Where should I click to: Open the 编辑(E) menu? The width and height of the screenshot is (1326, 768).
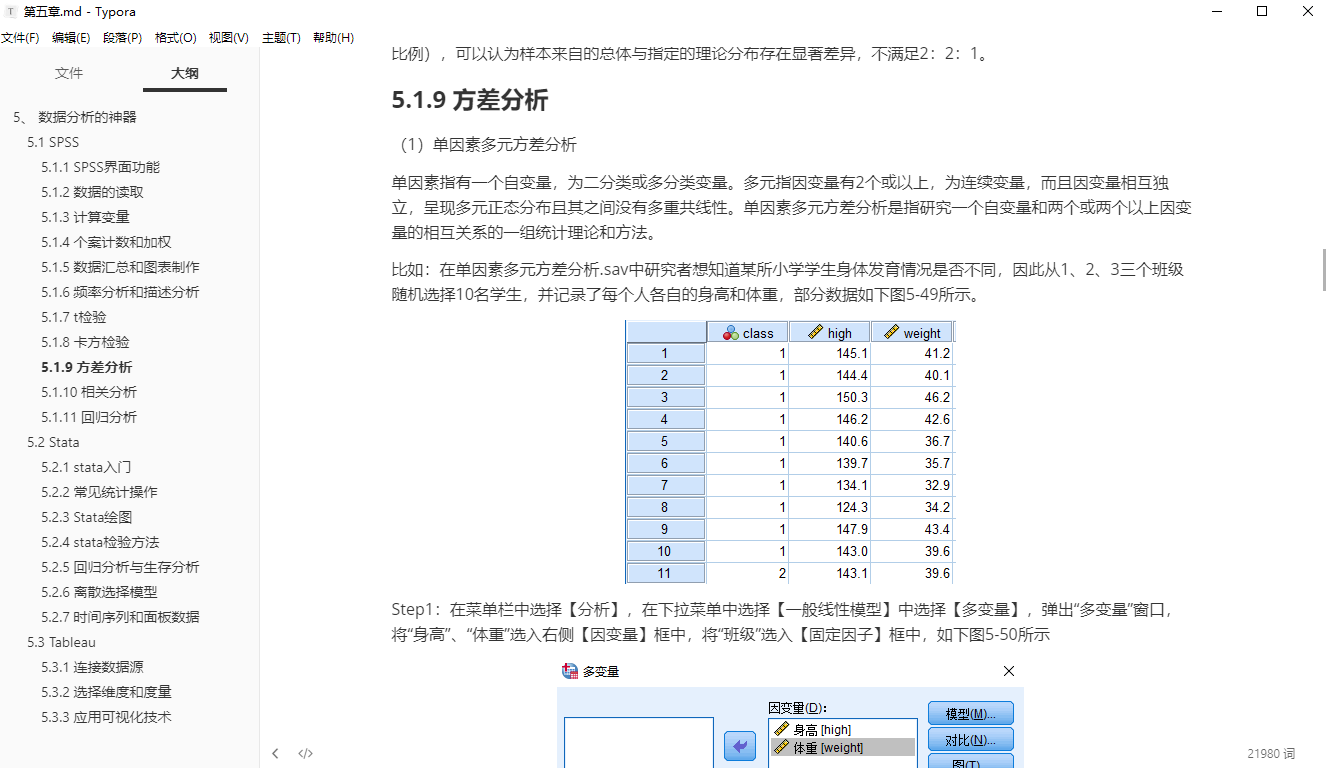coord(71,37)
